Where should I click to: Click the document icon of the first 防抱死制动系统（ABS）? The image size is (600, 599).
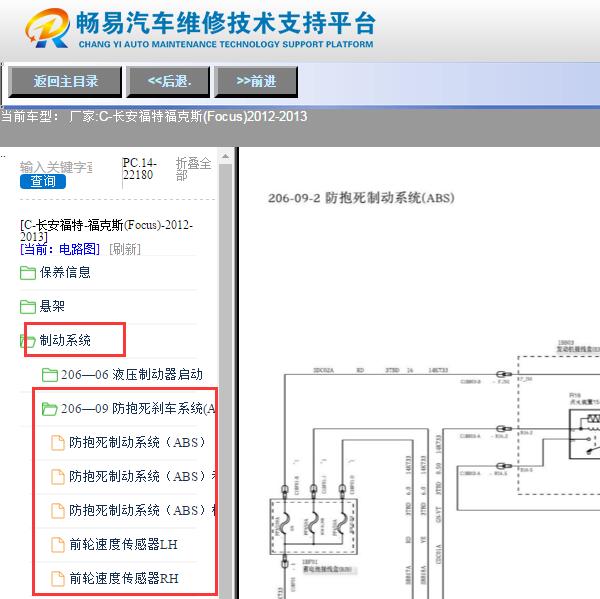point(58,443)
